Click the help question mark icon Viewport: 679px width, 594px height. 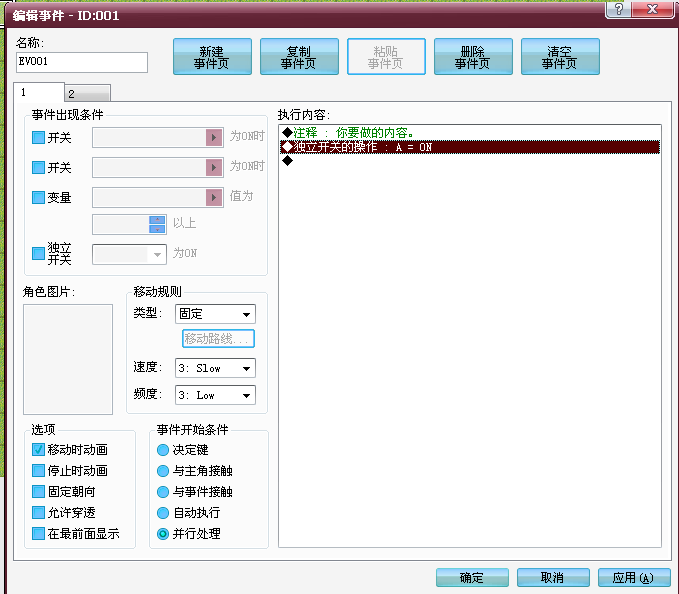click(x=619, y=9)
